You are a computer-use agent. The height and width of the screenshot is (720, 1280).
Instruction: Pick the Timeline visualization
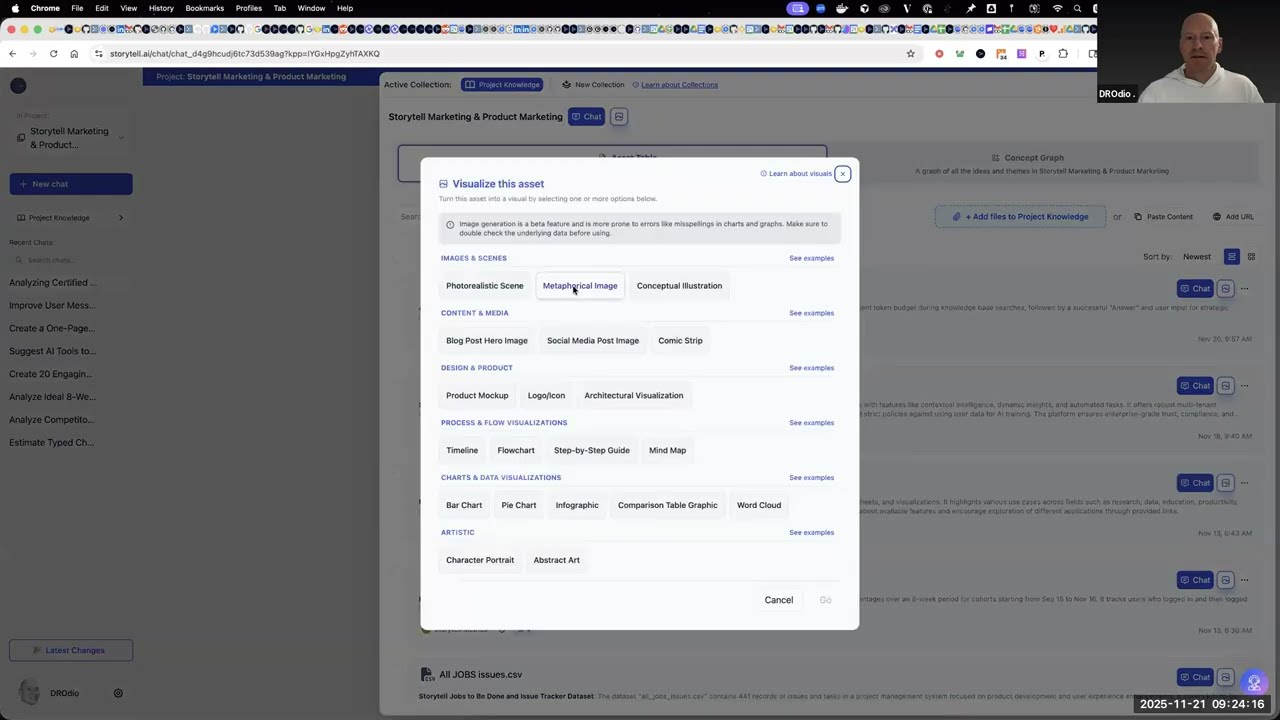(x=462, y=451)
